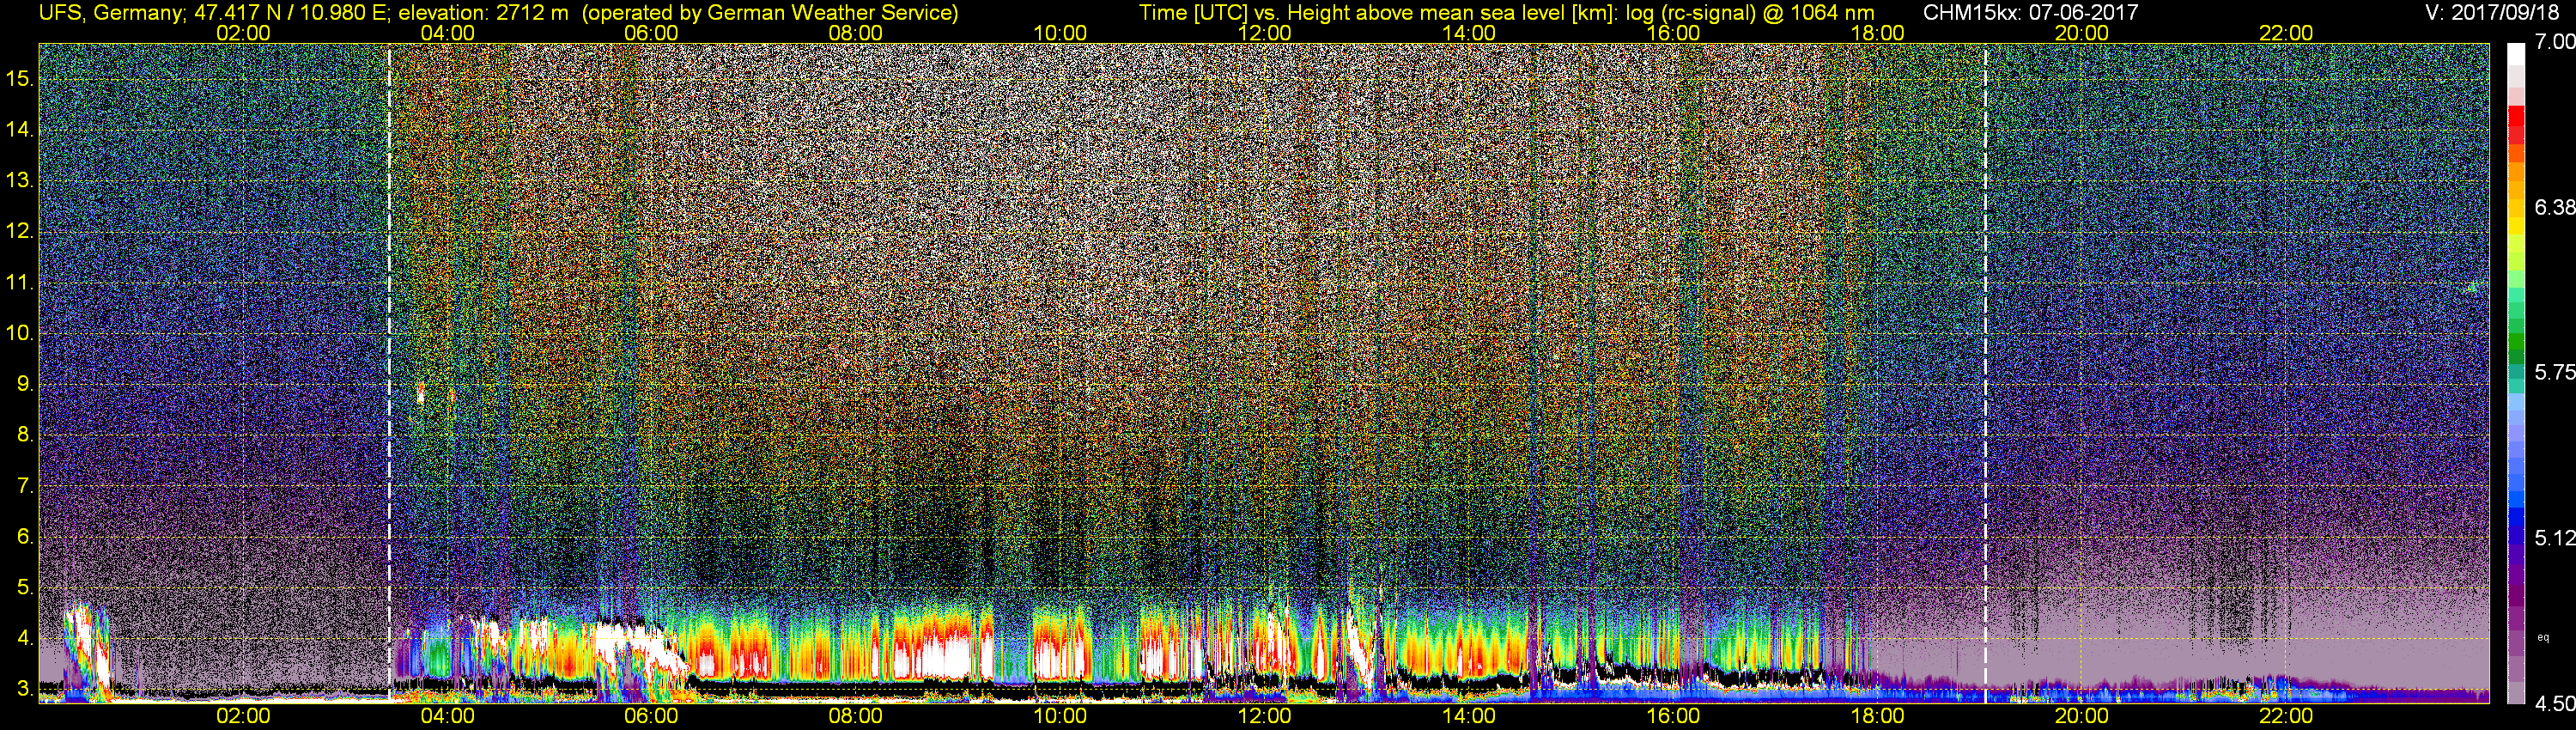Click the height axis label '8.'
The width and height of the screenshot is (2576, 730).
tap(25, 435)
